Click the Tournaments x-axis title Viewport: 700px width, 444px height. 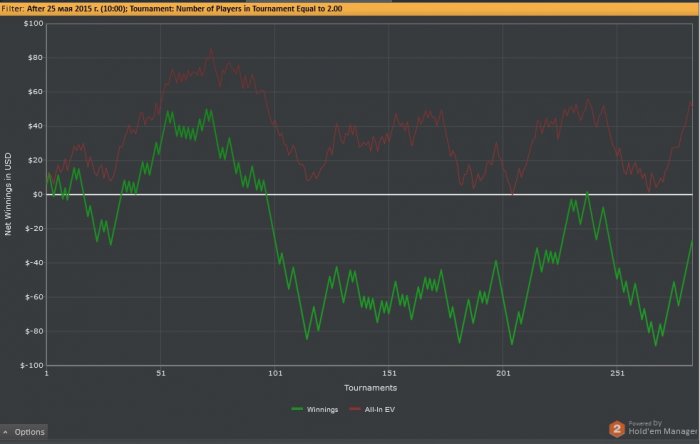(x=370, y=387)
